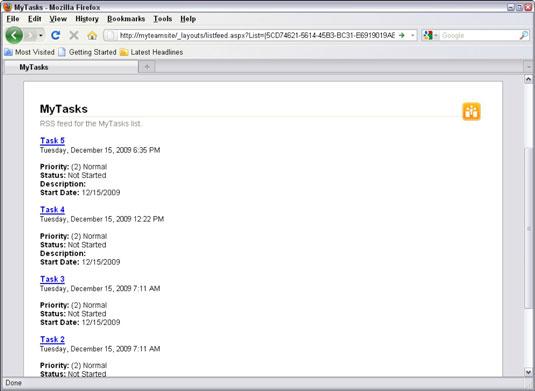Click the magnifier search icon
This screenshot has width=535, height=391.
(x=524, y=35)
